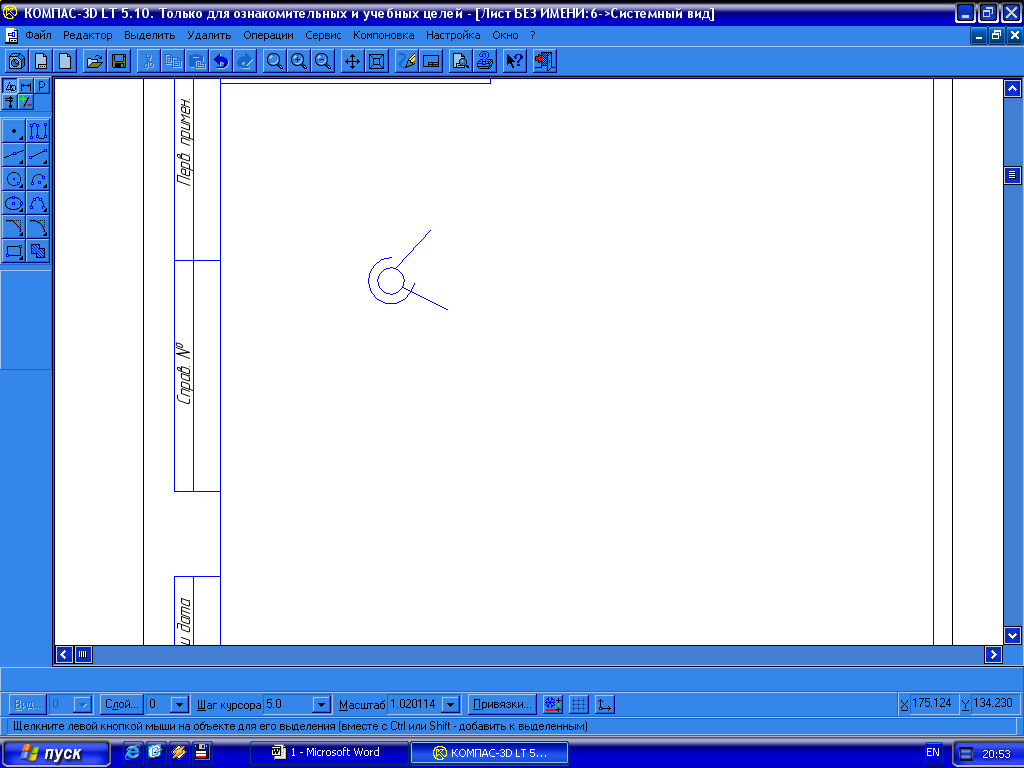Exit via the red arrow door icon

(x=544, y=61)
